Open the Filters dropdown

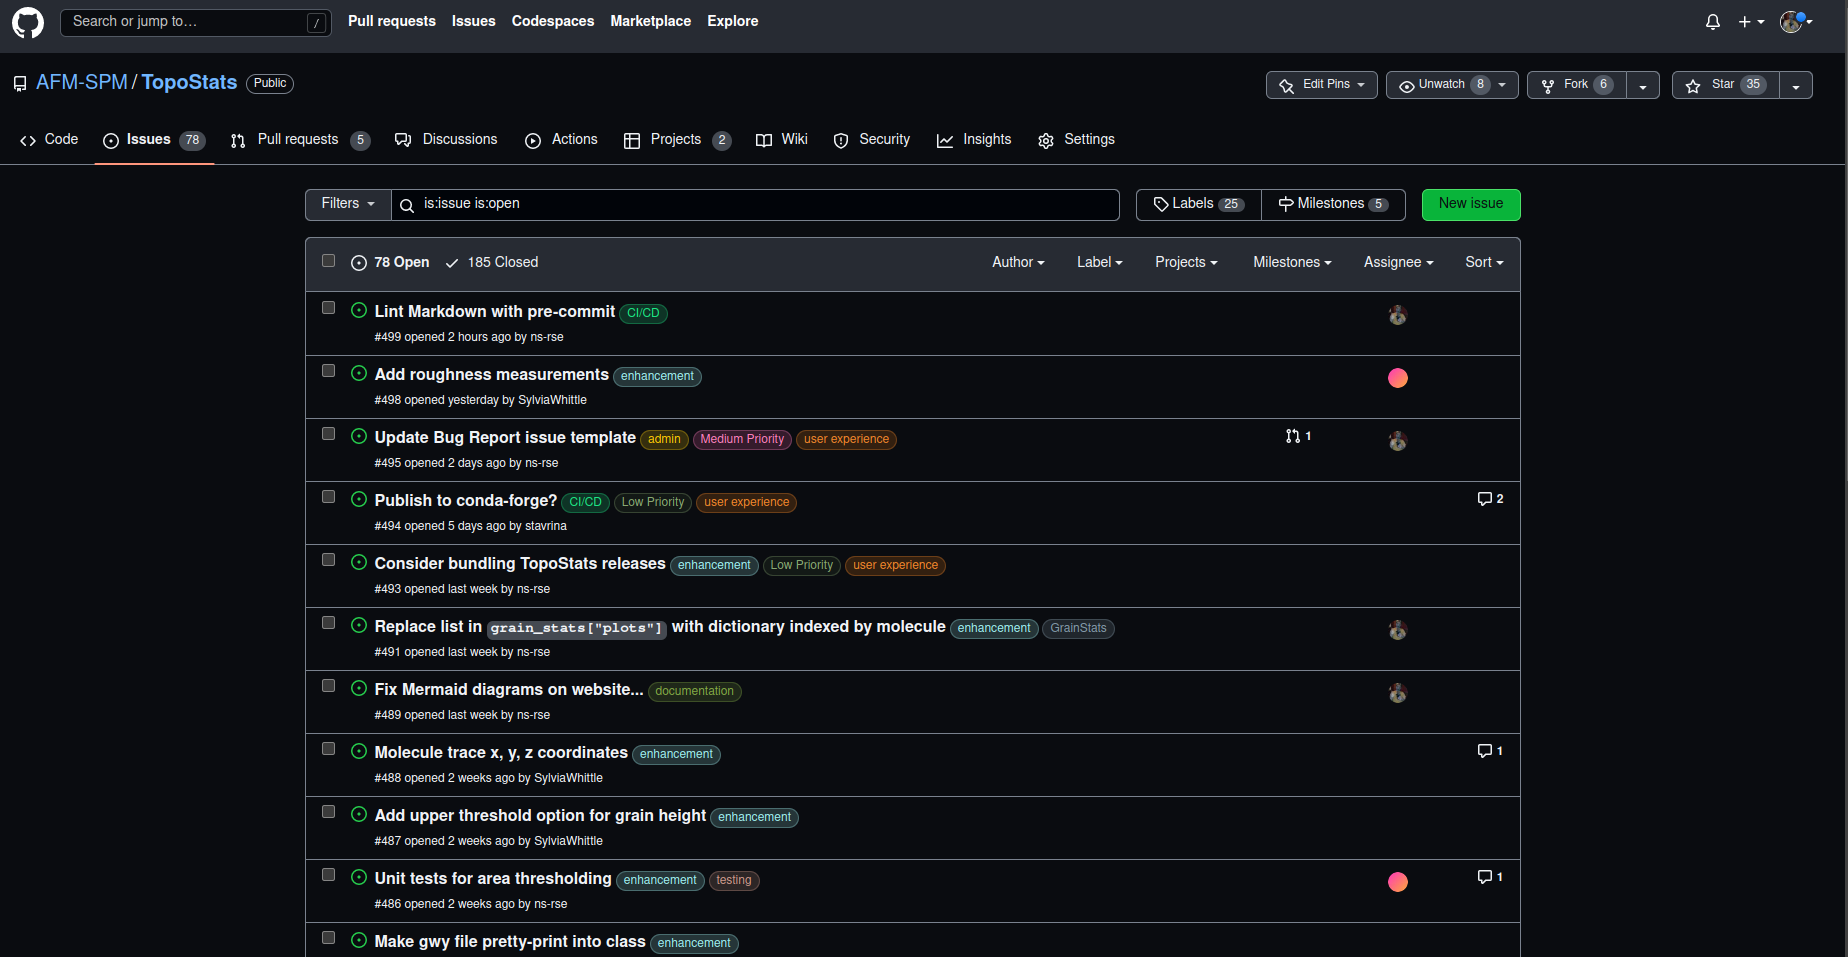[x=347, y=204]
